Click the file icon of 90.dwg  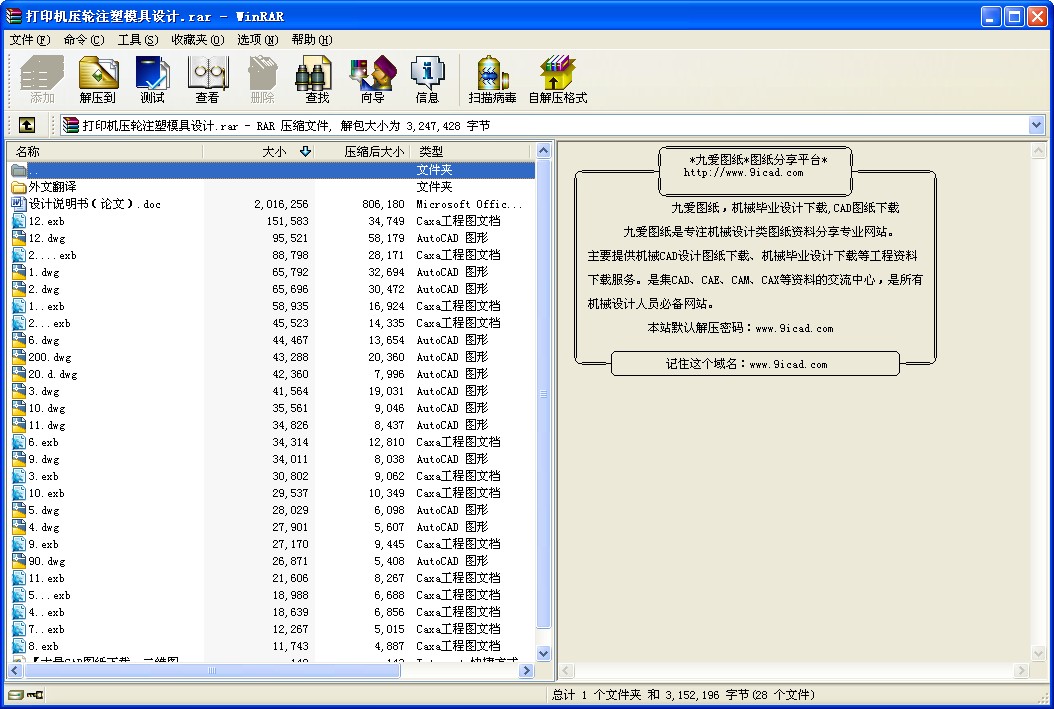(x=19, y=561)
